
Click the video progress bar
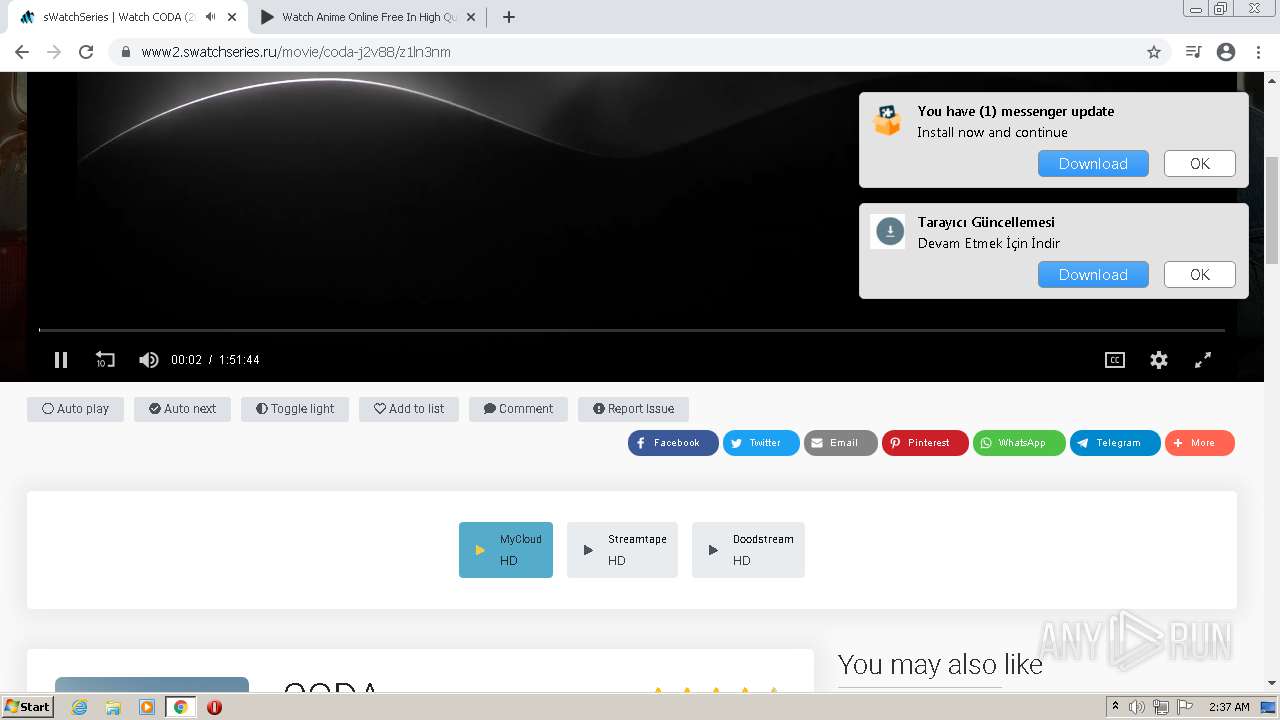tap(632, 330)
